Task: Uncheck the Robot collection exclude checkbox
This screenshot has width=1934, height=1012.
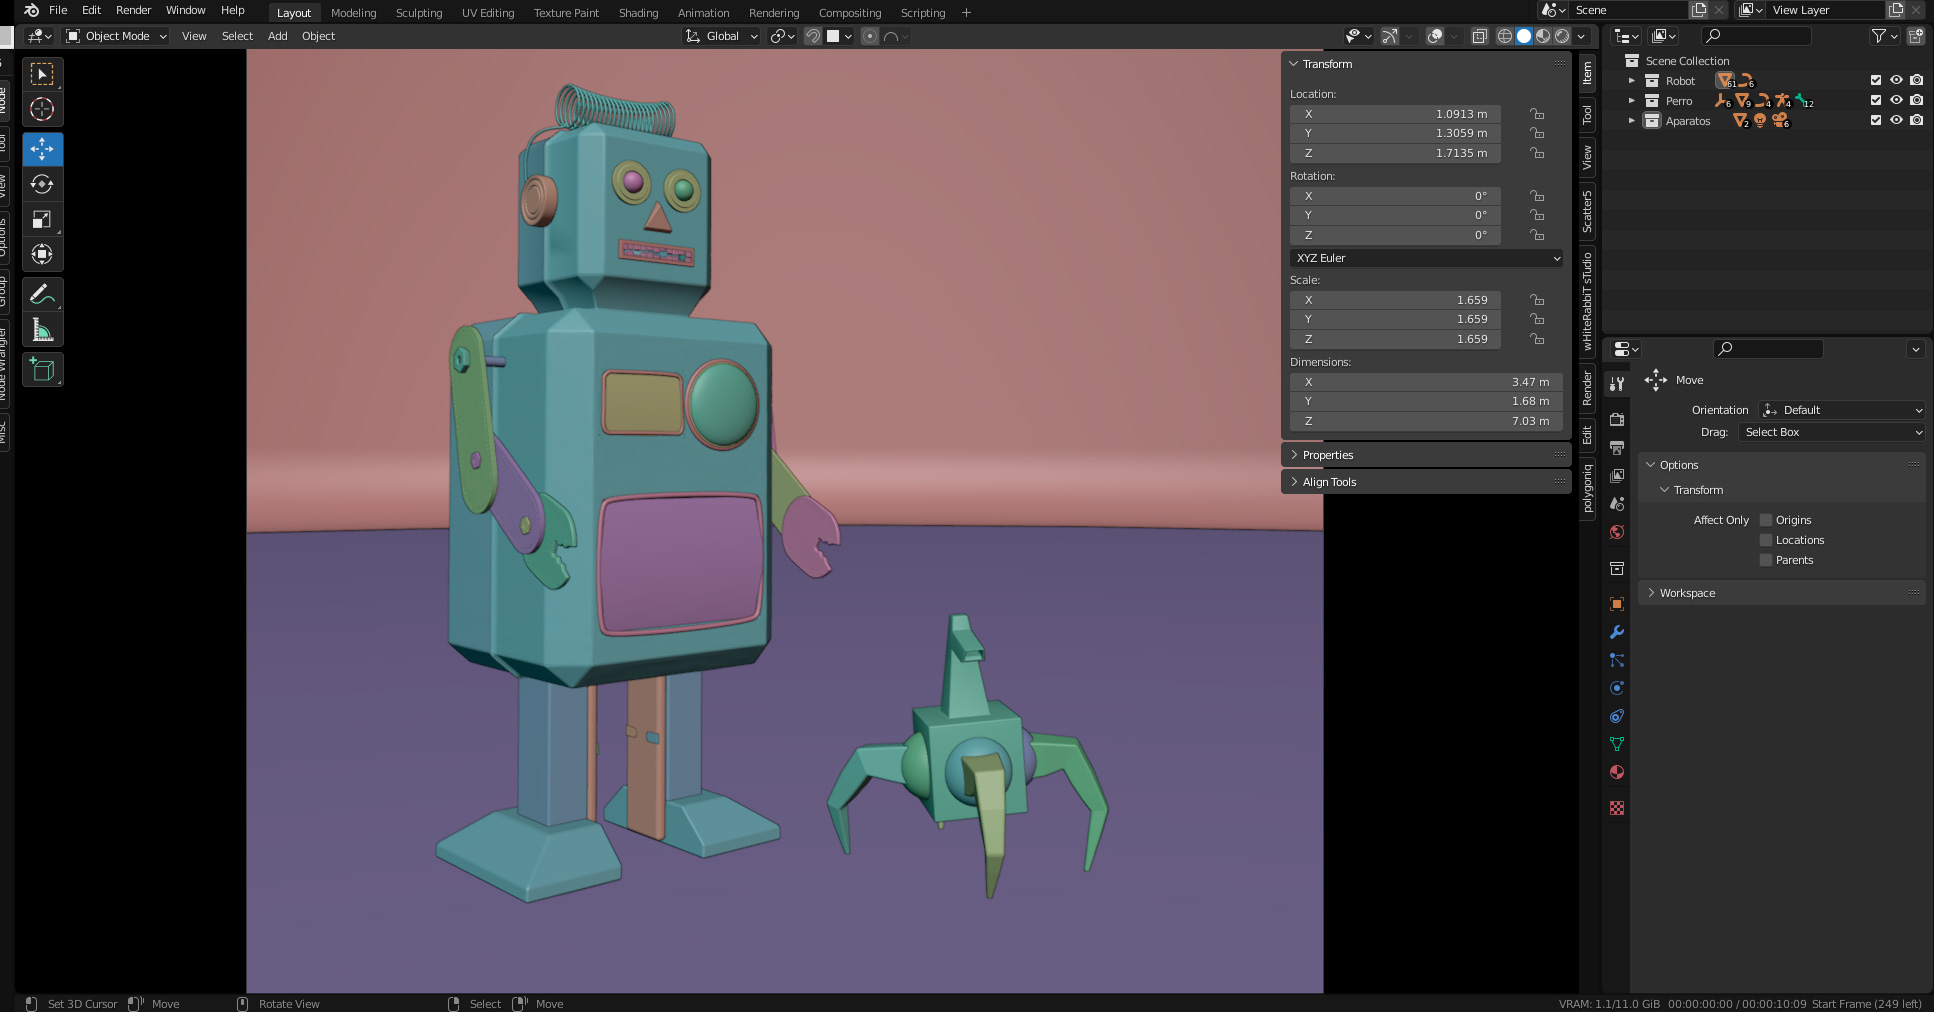Action: coord(1876,80)
